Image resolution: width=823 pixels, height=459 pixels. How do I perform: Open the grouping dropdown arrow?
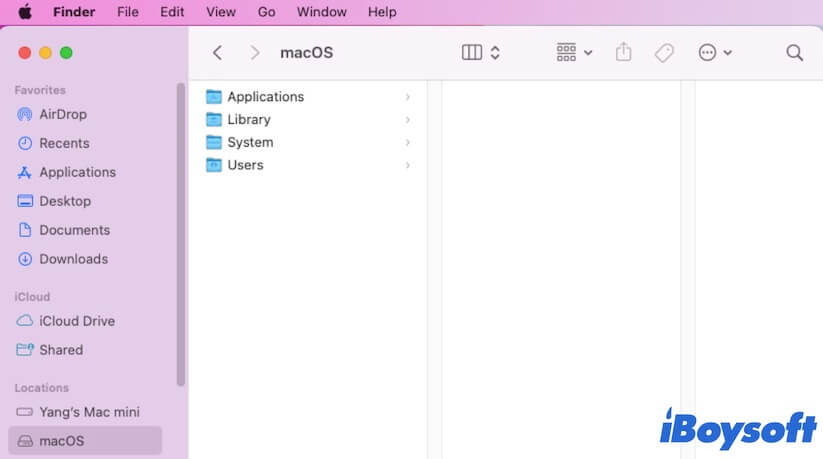588,53
